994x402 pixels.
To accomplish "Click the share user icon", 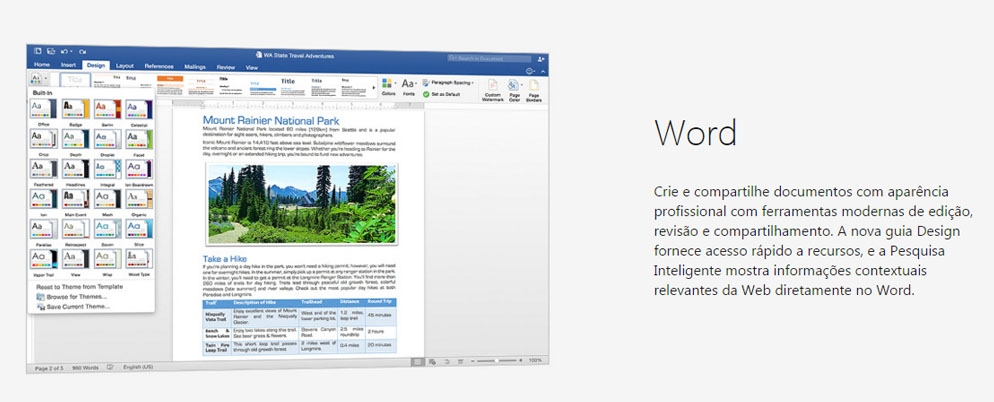I will pos(541,58).
